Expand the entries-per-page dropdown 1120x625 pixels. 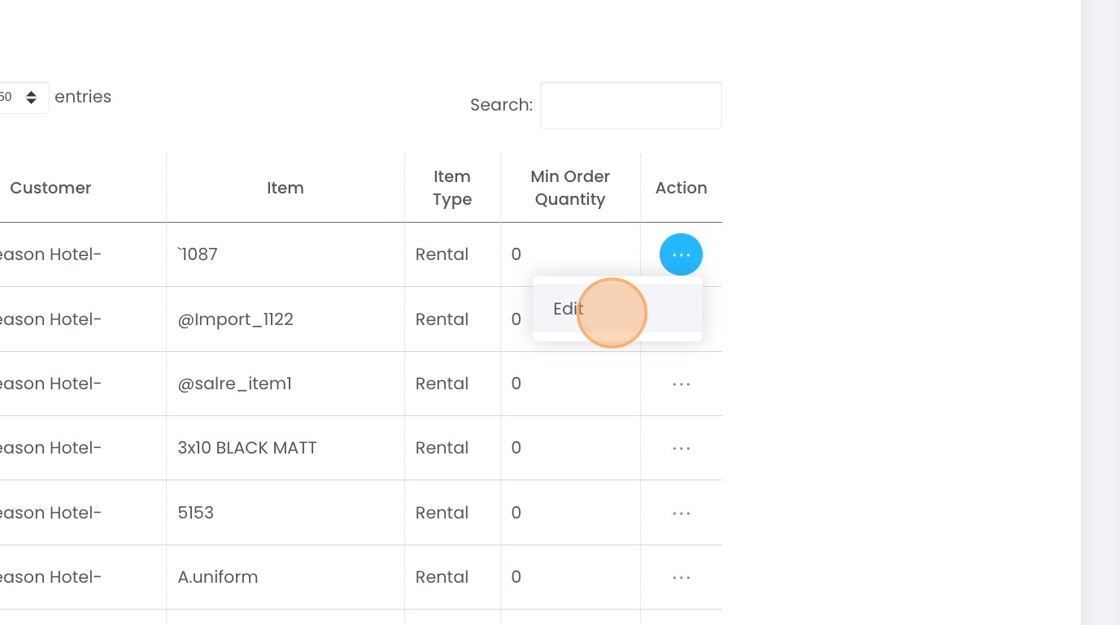coord(22,97)
